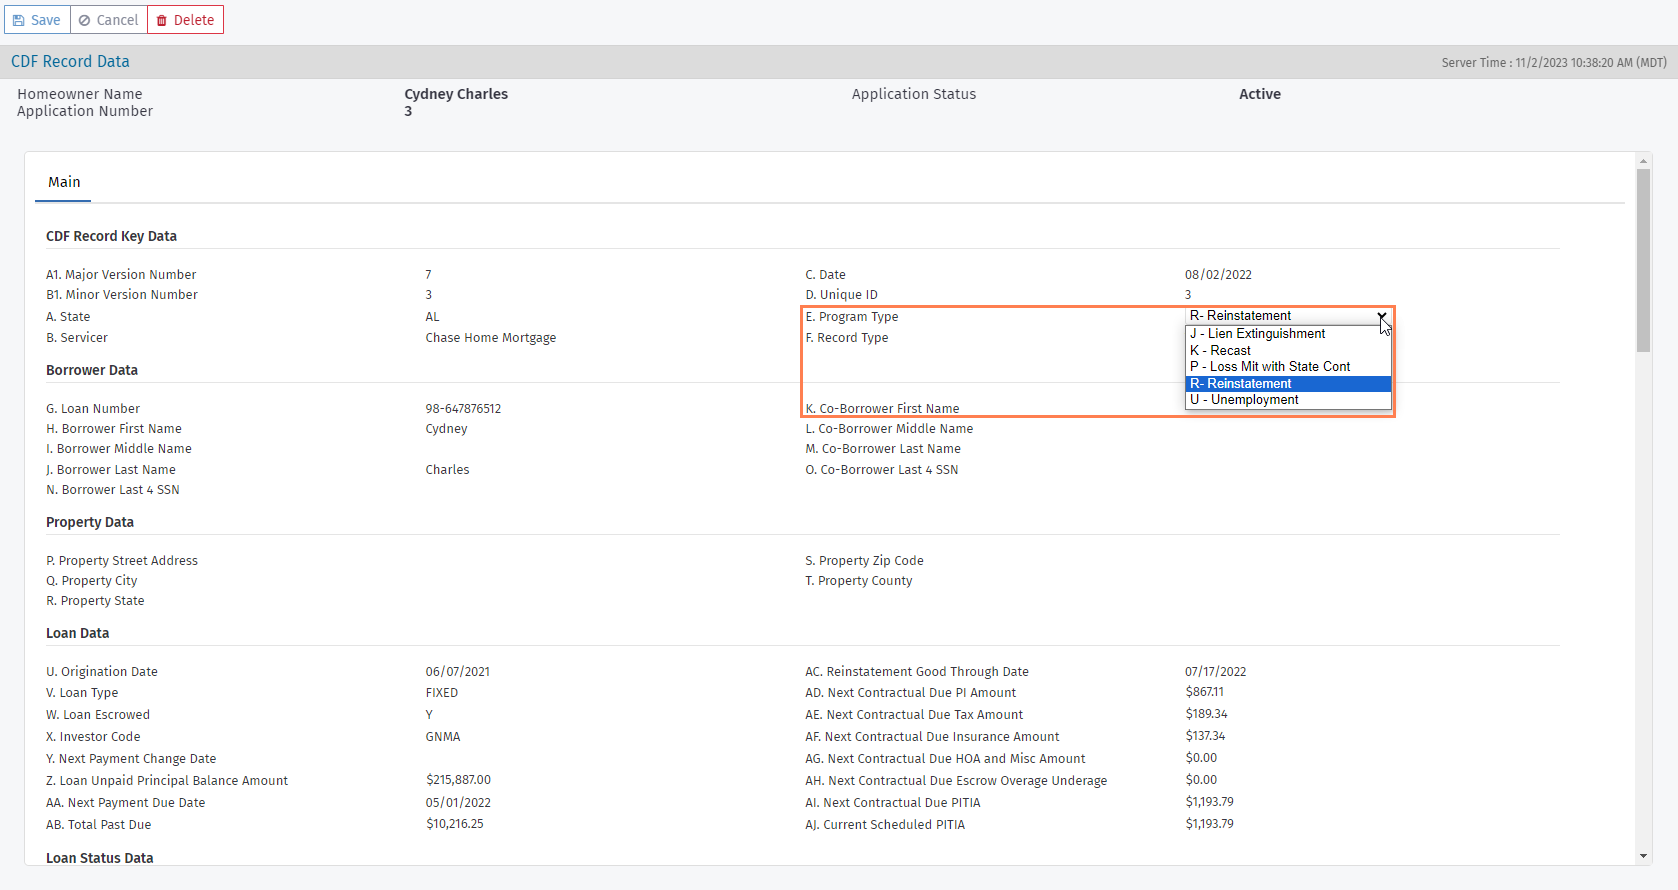Click the red trash Delete button

coord(185,20)
